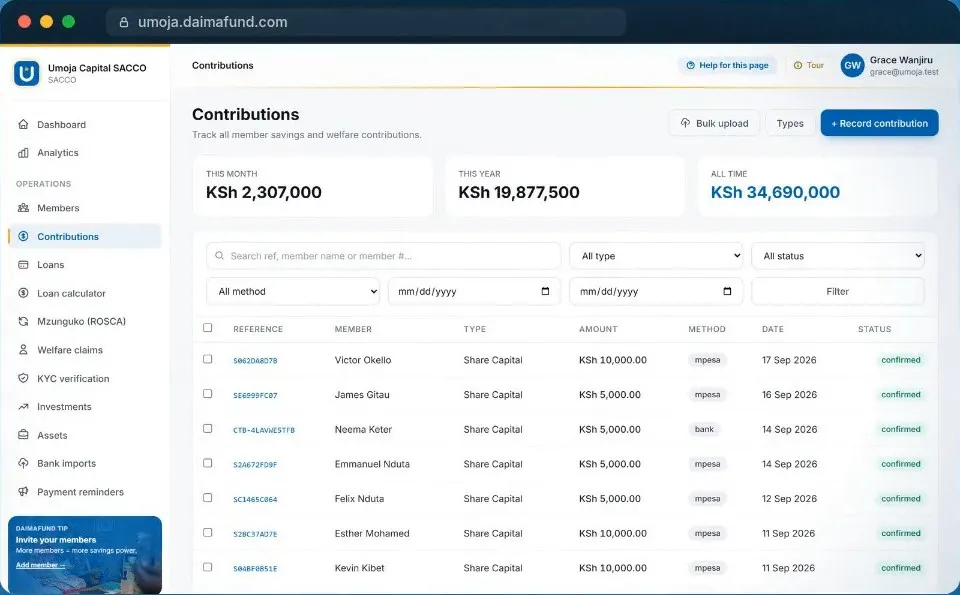The height and width of the screenshot is (595, 960).
Task: Click confirmed status for Victor Okello
Action: pos(901,360)
